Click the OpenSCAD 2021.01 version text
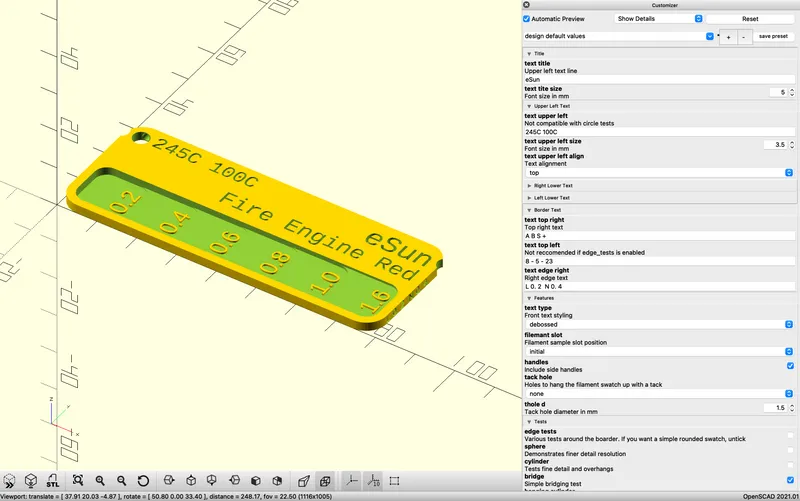Viewport: 800px width, 501px height. pyautogui.click(x=770, y=496)
